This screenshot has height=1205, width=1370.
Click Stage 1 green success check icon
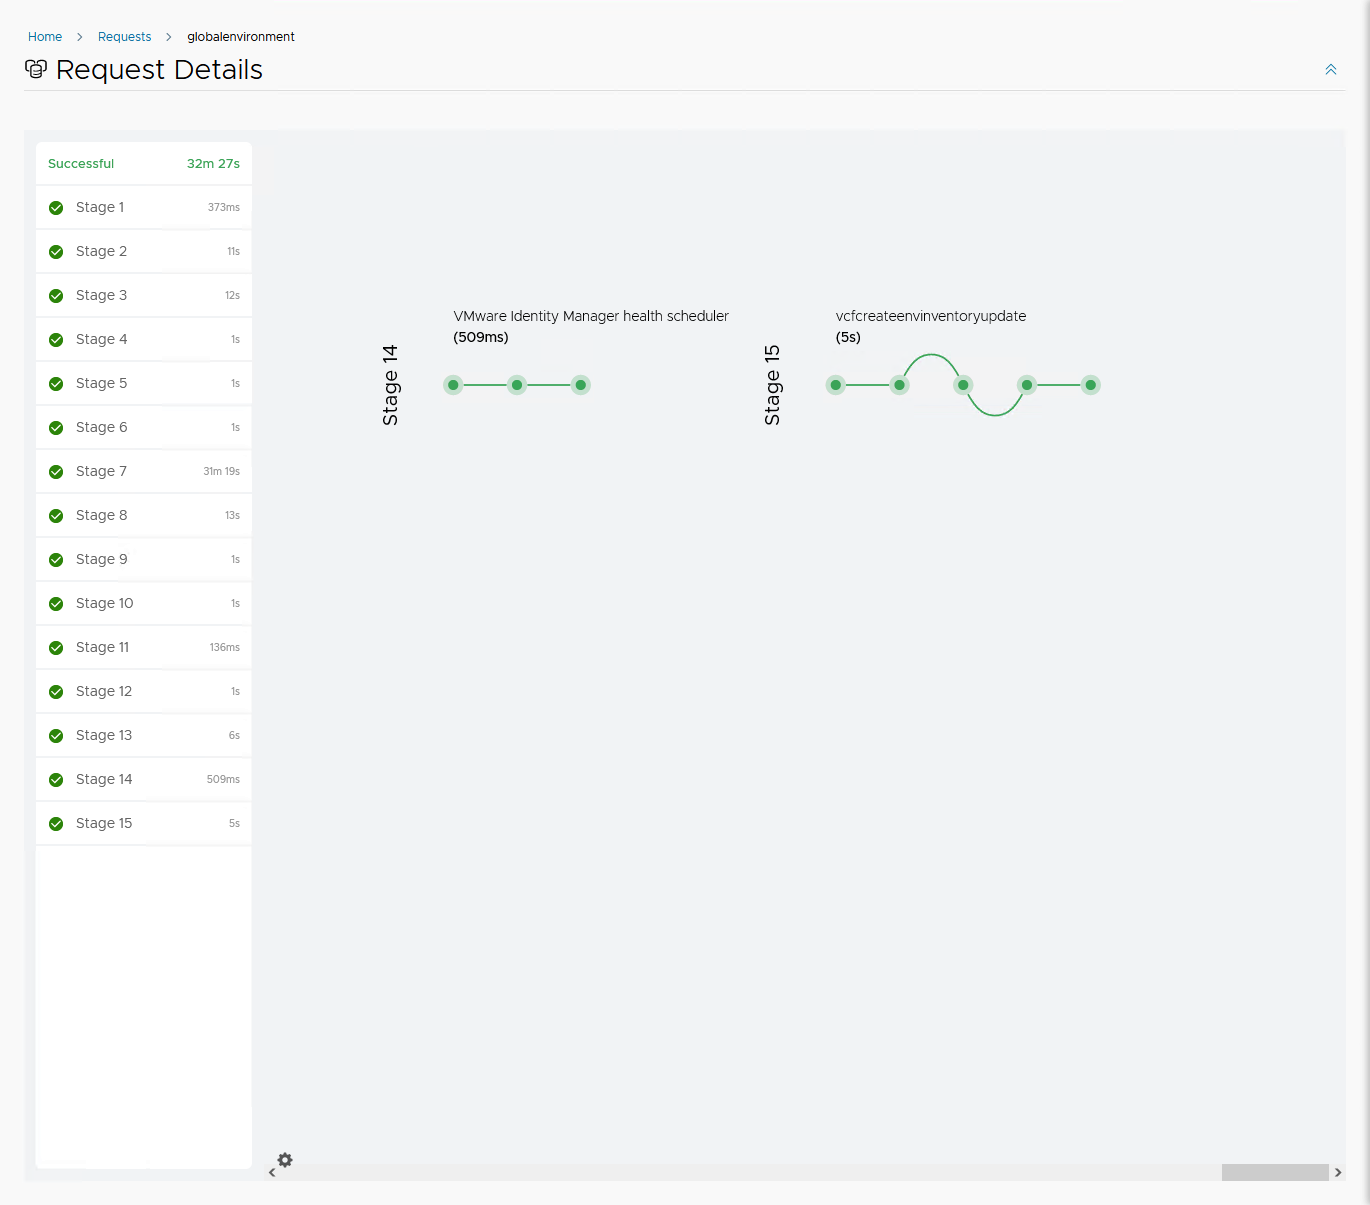pos(56,208)
